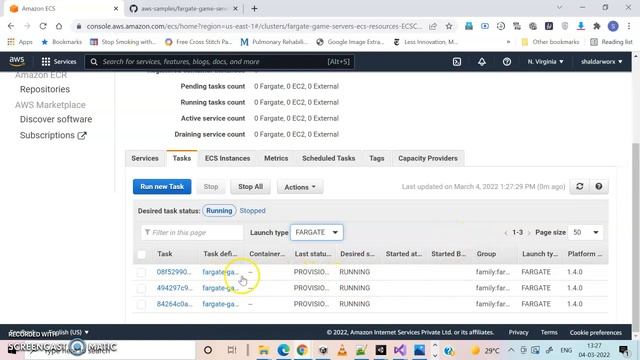Open the Page size dropdown
Screen dimensions: 640x360
click(x=585, y=232)
